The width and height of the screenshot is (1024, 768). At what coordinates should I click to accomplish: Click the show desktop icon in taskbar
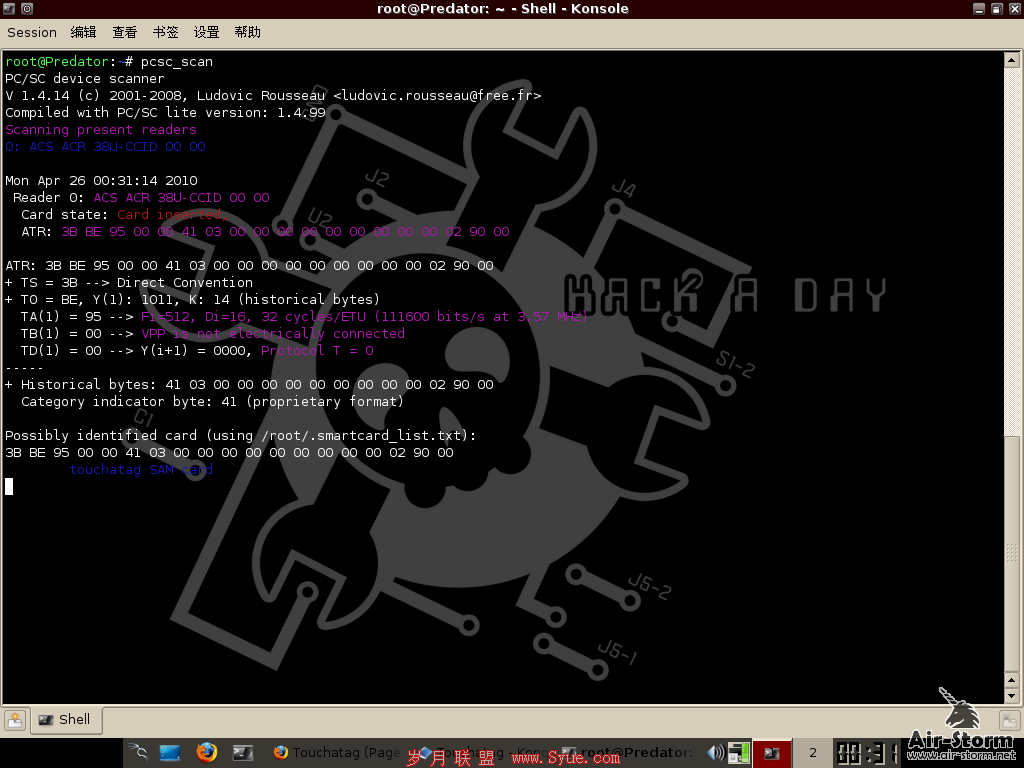pos(170,753)
